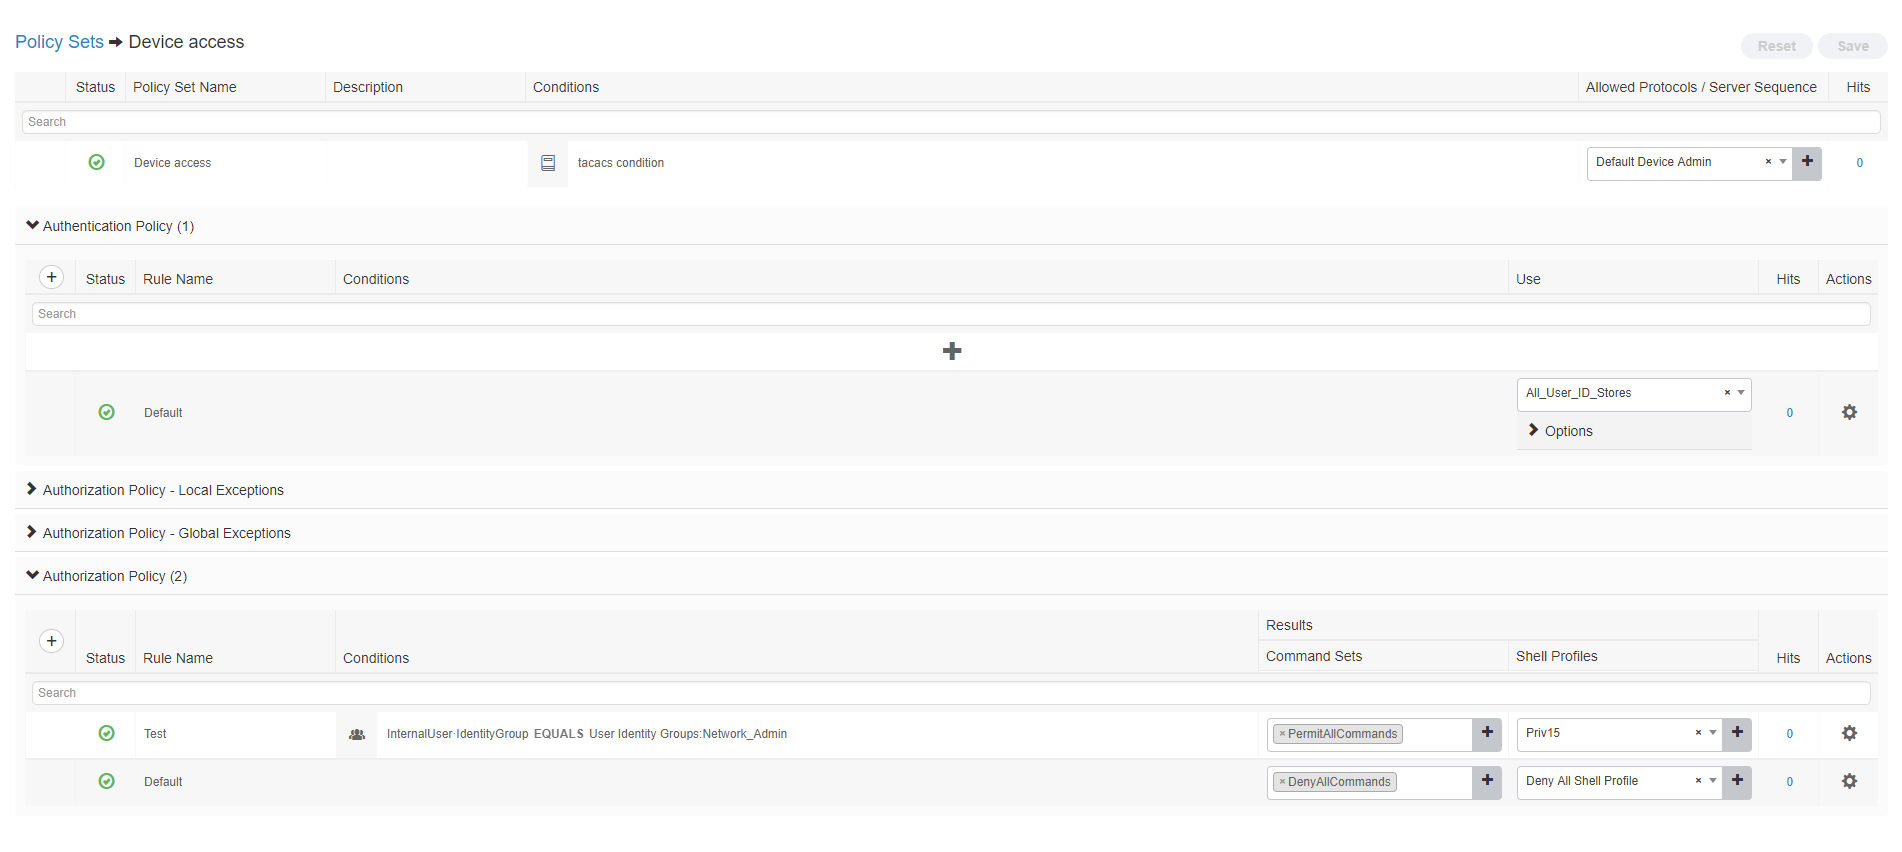Click the Save button

pos(1852,46)
